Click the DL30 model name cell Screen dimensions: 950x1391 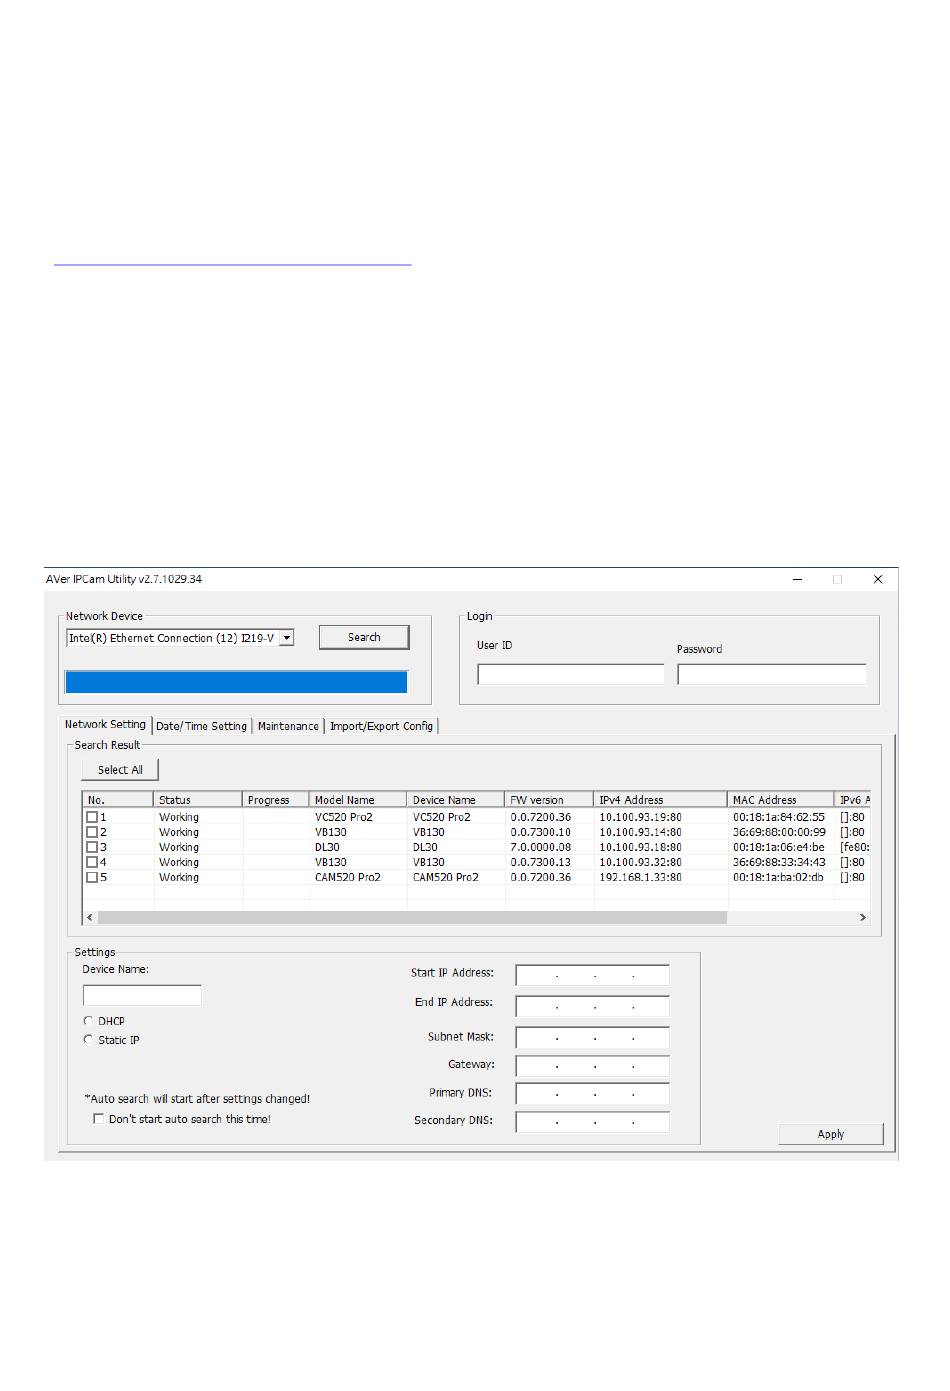[x=327, y=847]
